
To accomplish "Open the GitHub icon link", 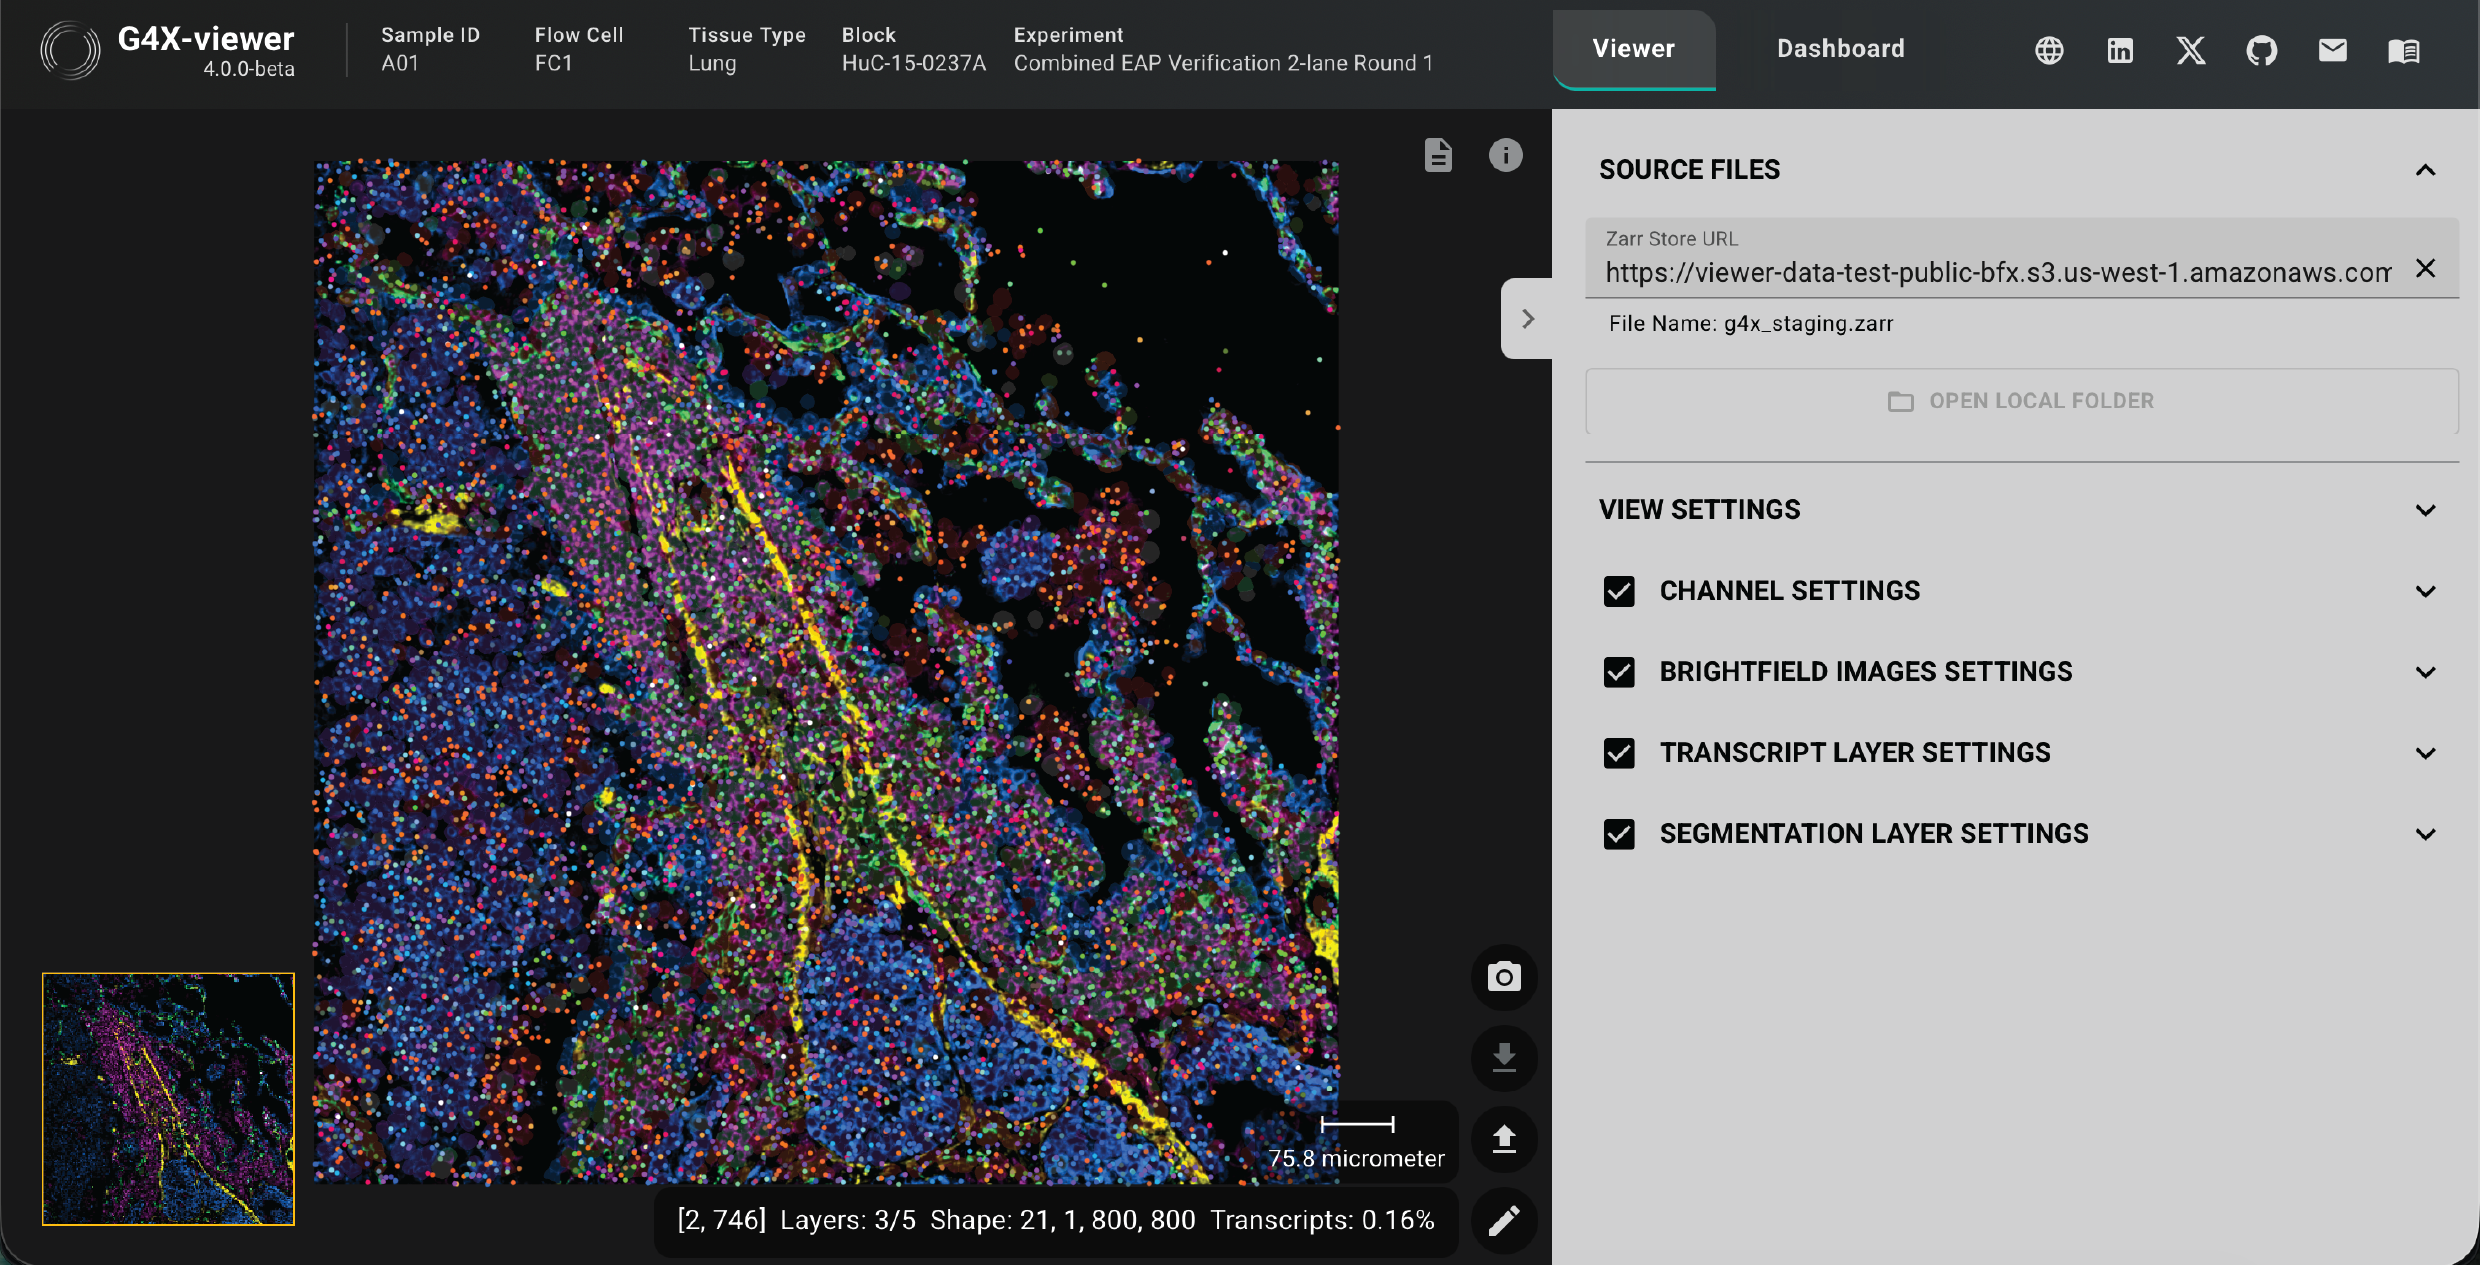I will pos(2262,50).
